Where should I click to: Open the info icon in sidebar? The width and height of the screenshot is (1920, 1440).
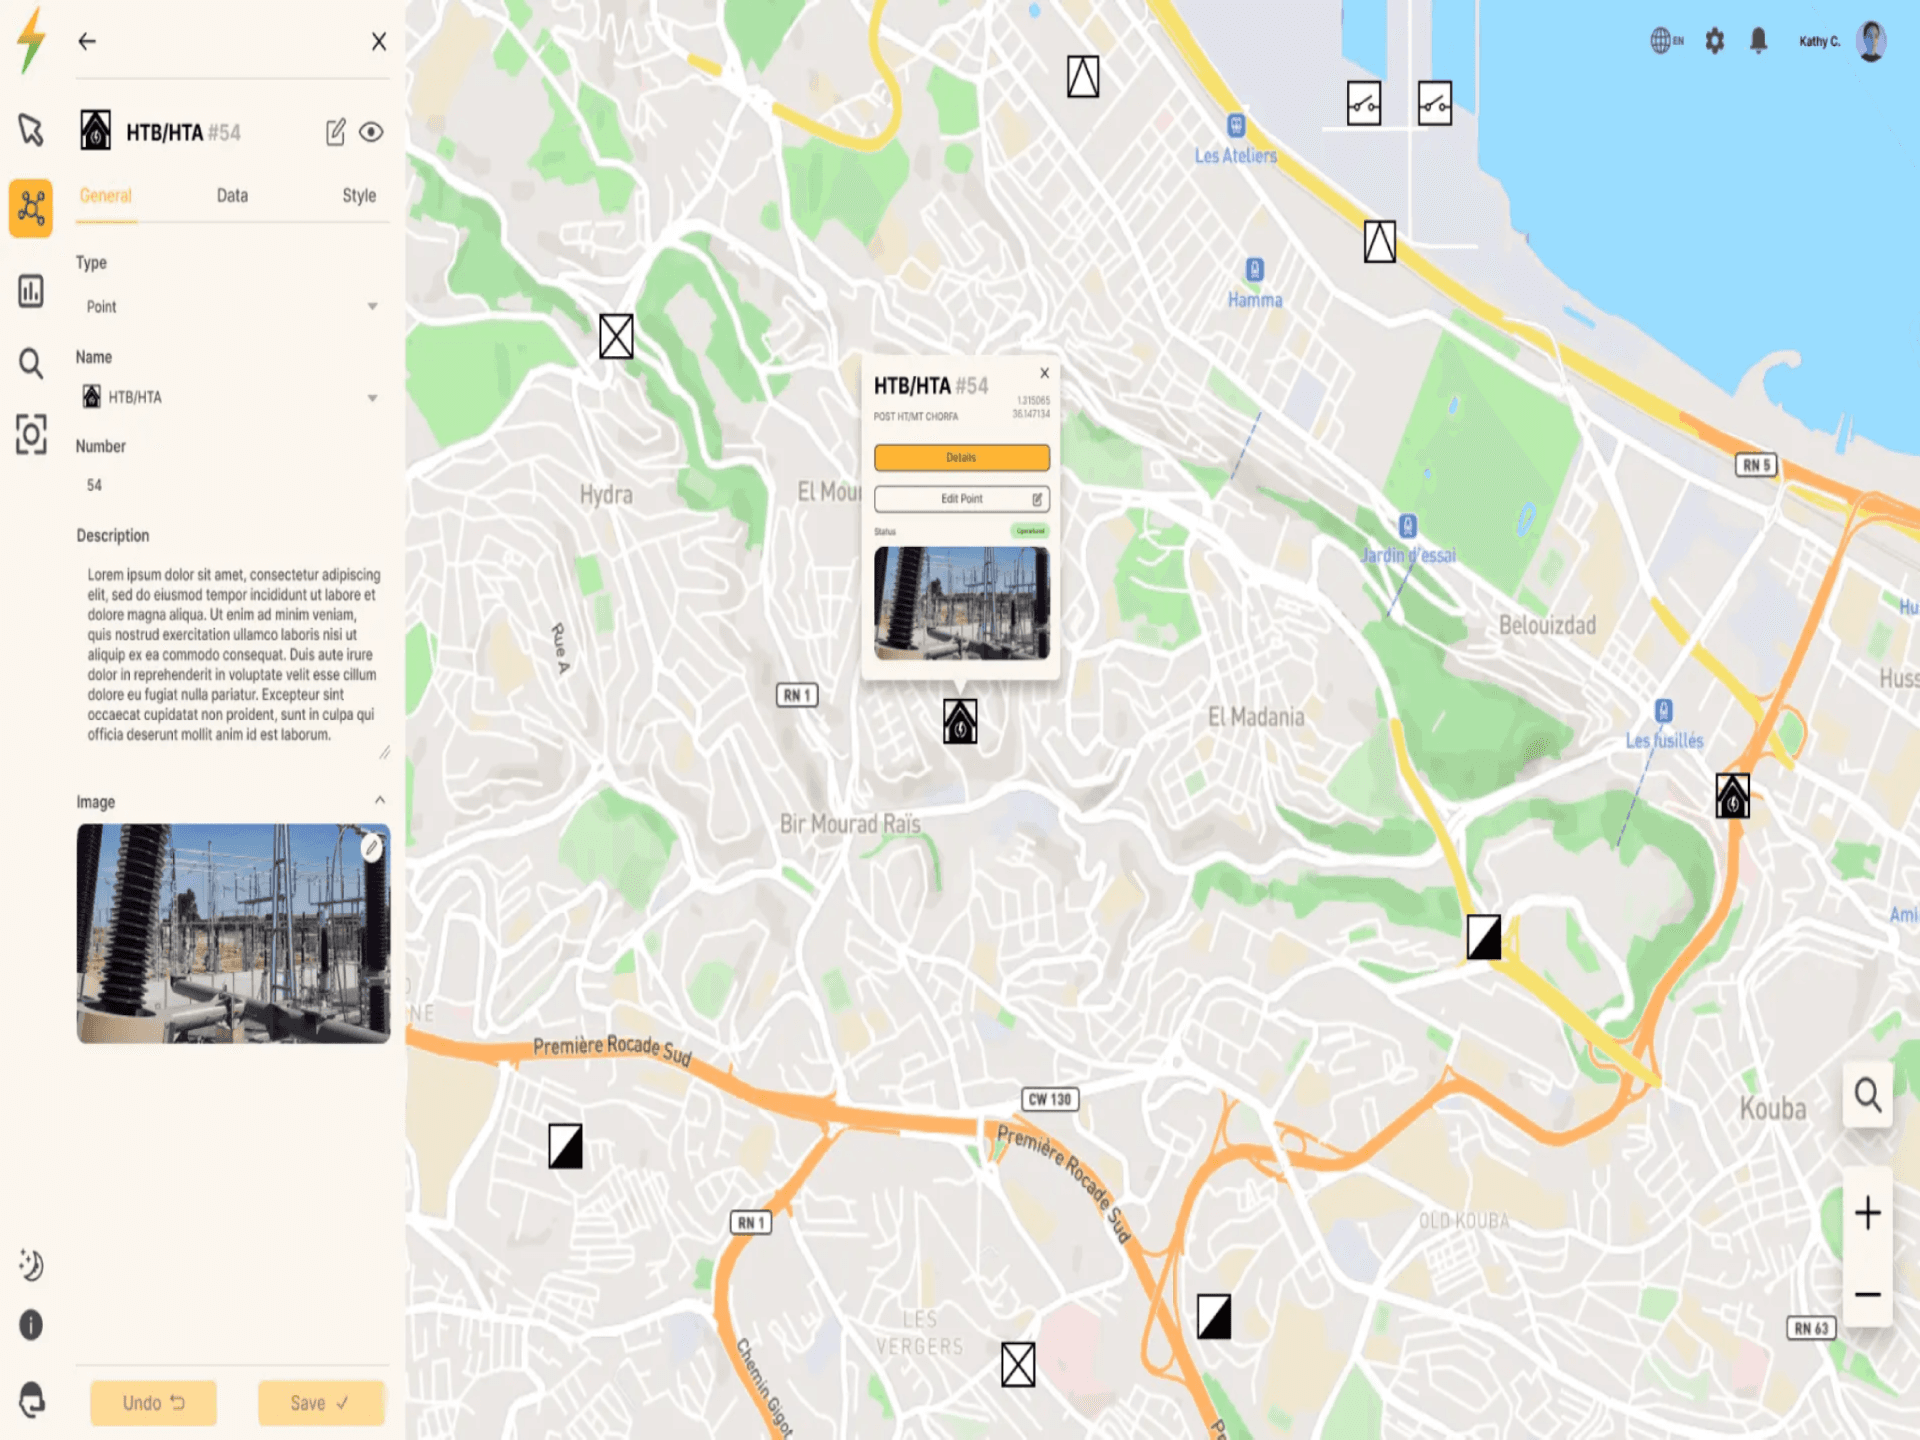(31, 1325)
